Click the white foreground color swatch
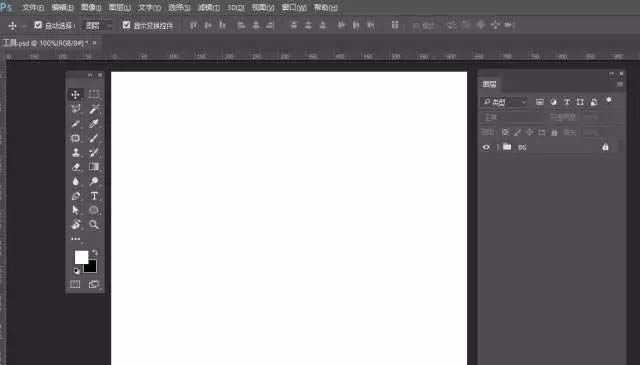The image size is (640, 365). point(81,257)
